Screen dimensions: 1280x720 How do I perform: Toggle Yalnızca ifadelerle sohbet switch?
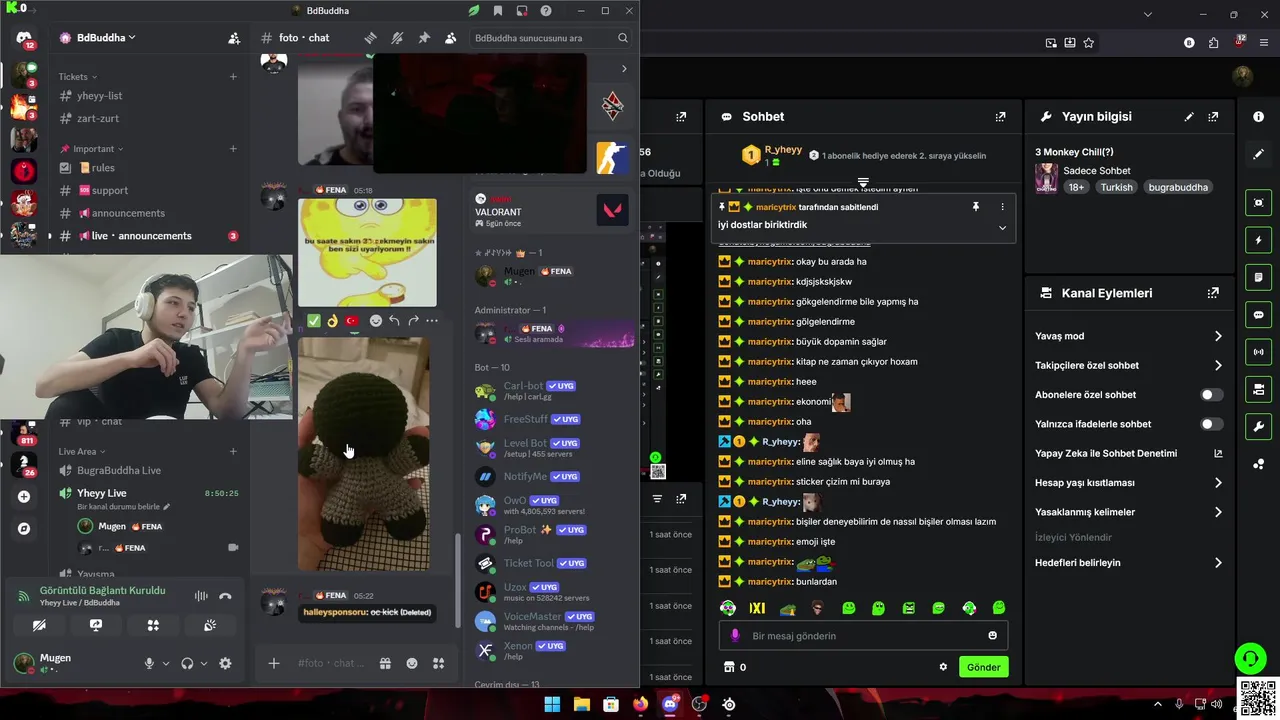(1211, 424)
